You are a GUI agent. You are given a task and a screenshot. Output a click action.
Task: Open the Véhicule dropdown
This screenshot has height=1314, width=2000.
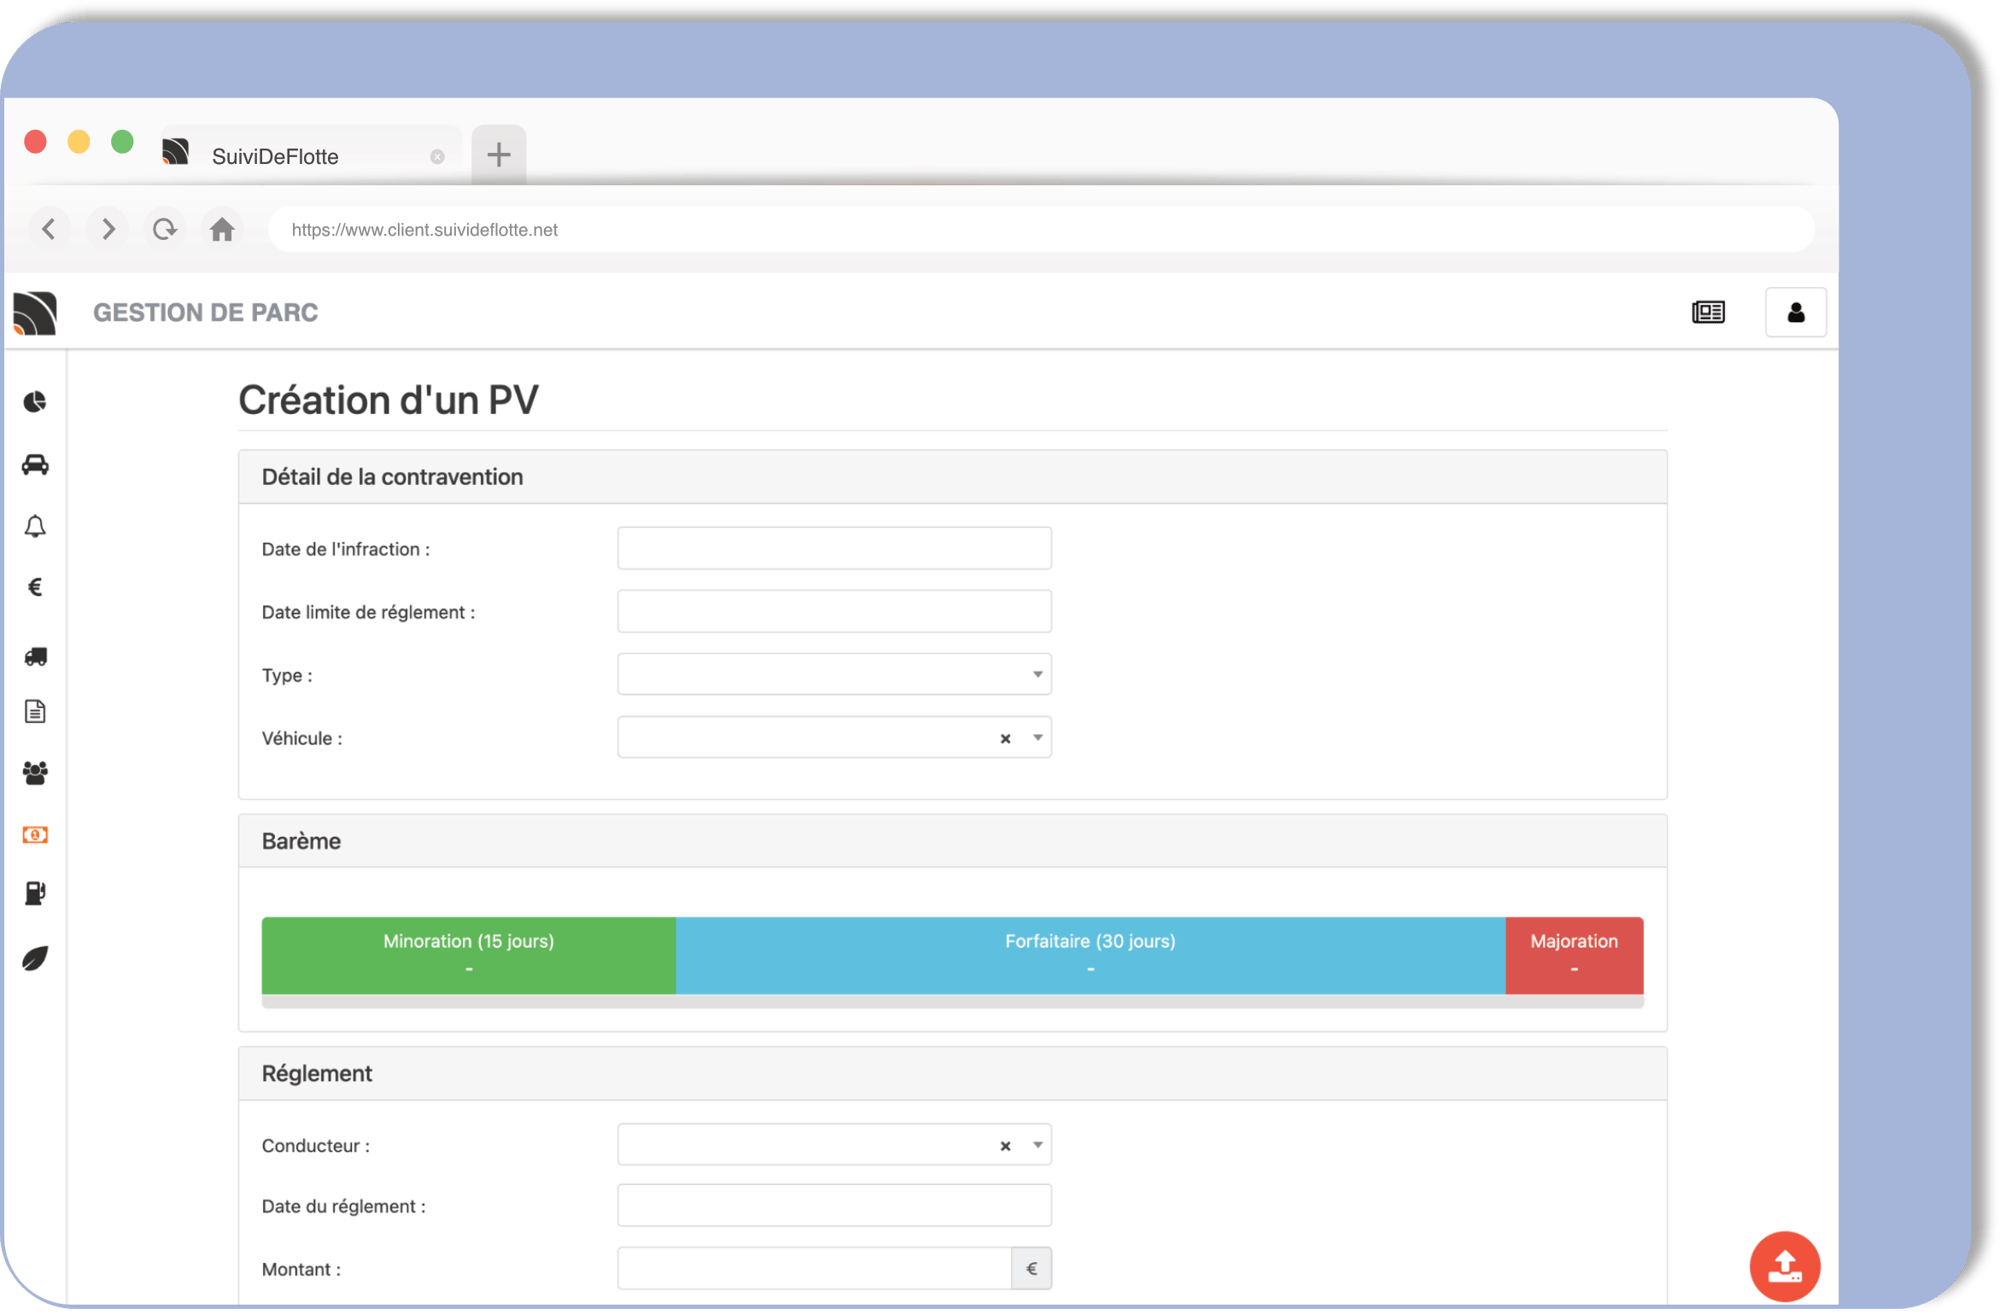(x=834, y=737)
